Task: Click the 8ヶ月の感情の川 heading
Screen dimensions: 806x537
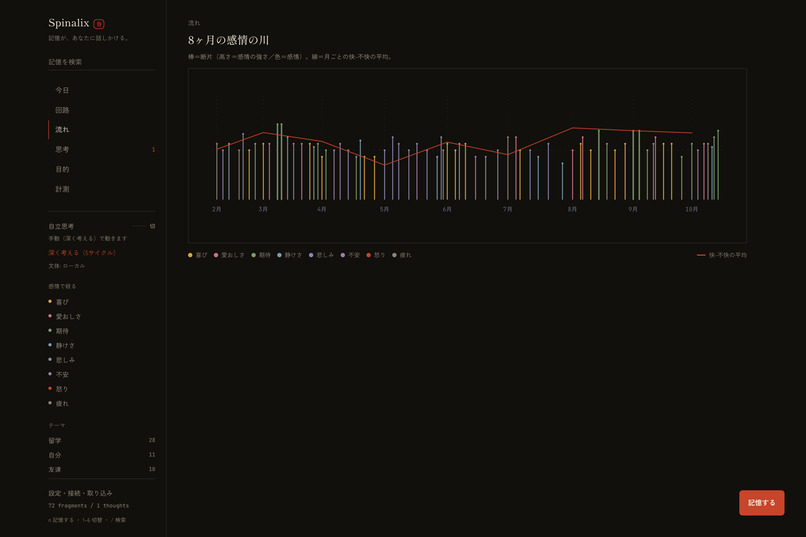Action: click(228, 40)
